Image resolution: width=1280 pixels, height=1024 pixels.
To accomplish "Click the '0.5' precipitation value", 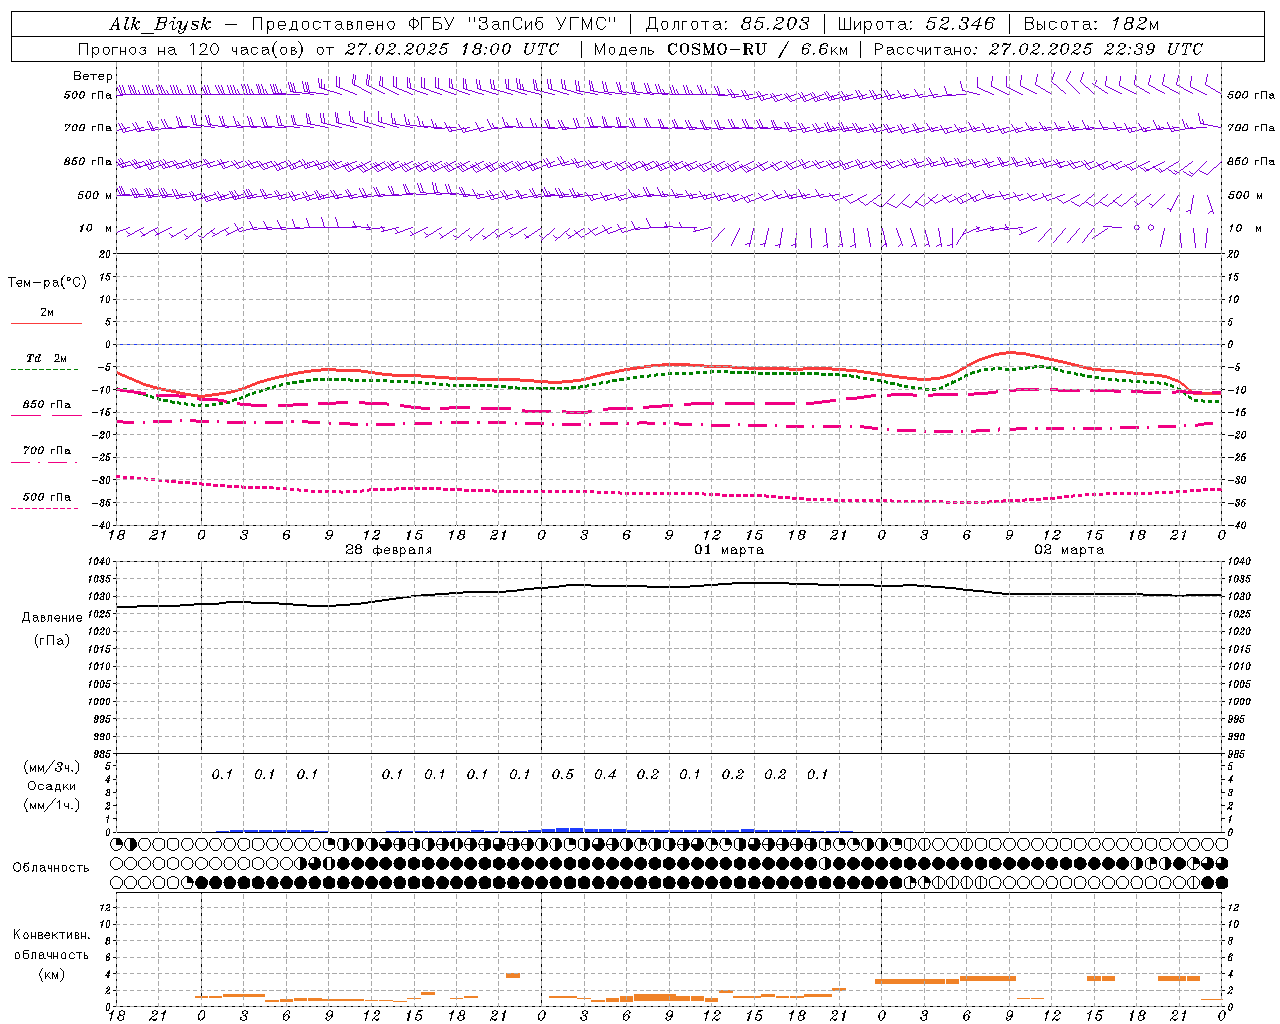I will [563, 774].
